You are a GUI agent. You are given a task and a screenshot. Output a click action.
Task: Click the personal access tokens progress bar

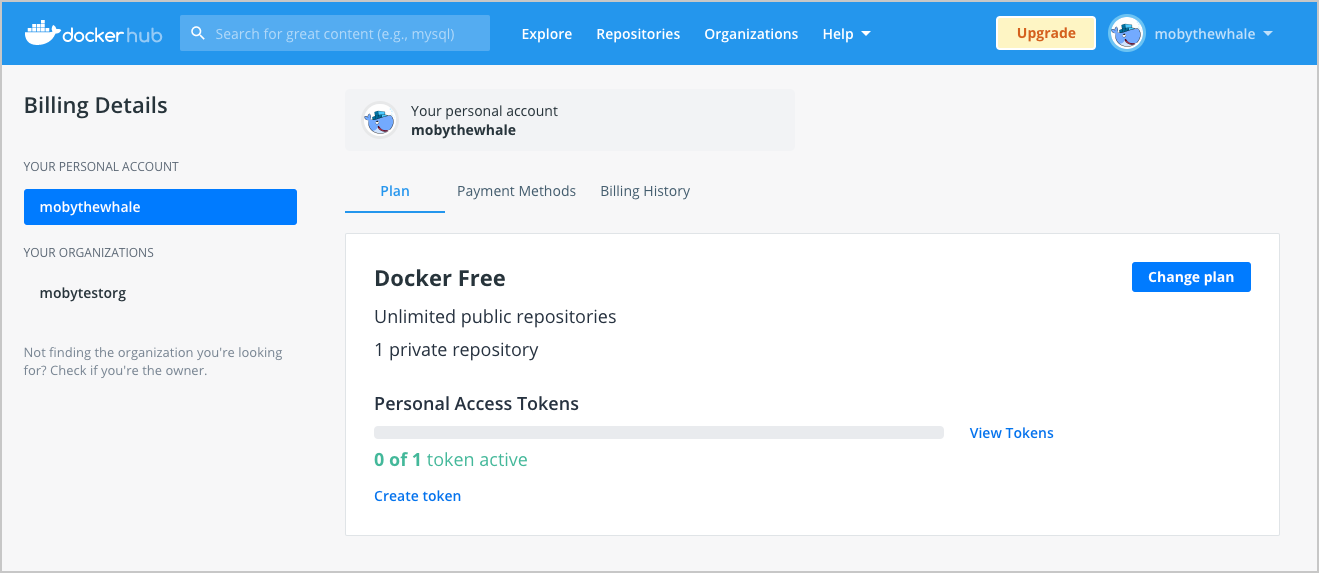(659, 432)
